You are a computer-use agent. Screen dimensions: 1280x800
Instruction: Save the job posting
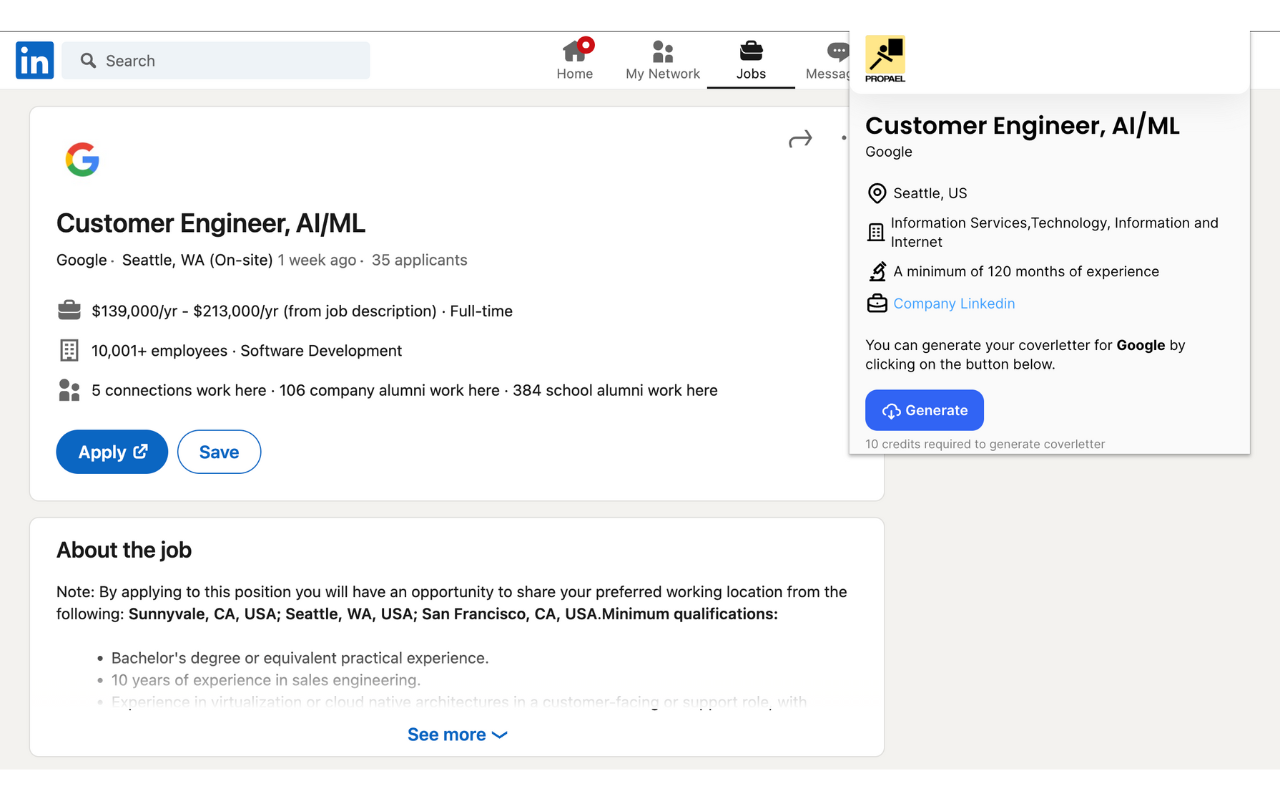tap(219, 452)
